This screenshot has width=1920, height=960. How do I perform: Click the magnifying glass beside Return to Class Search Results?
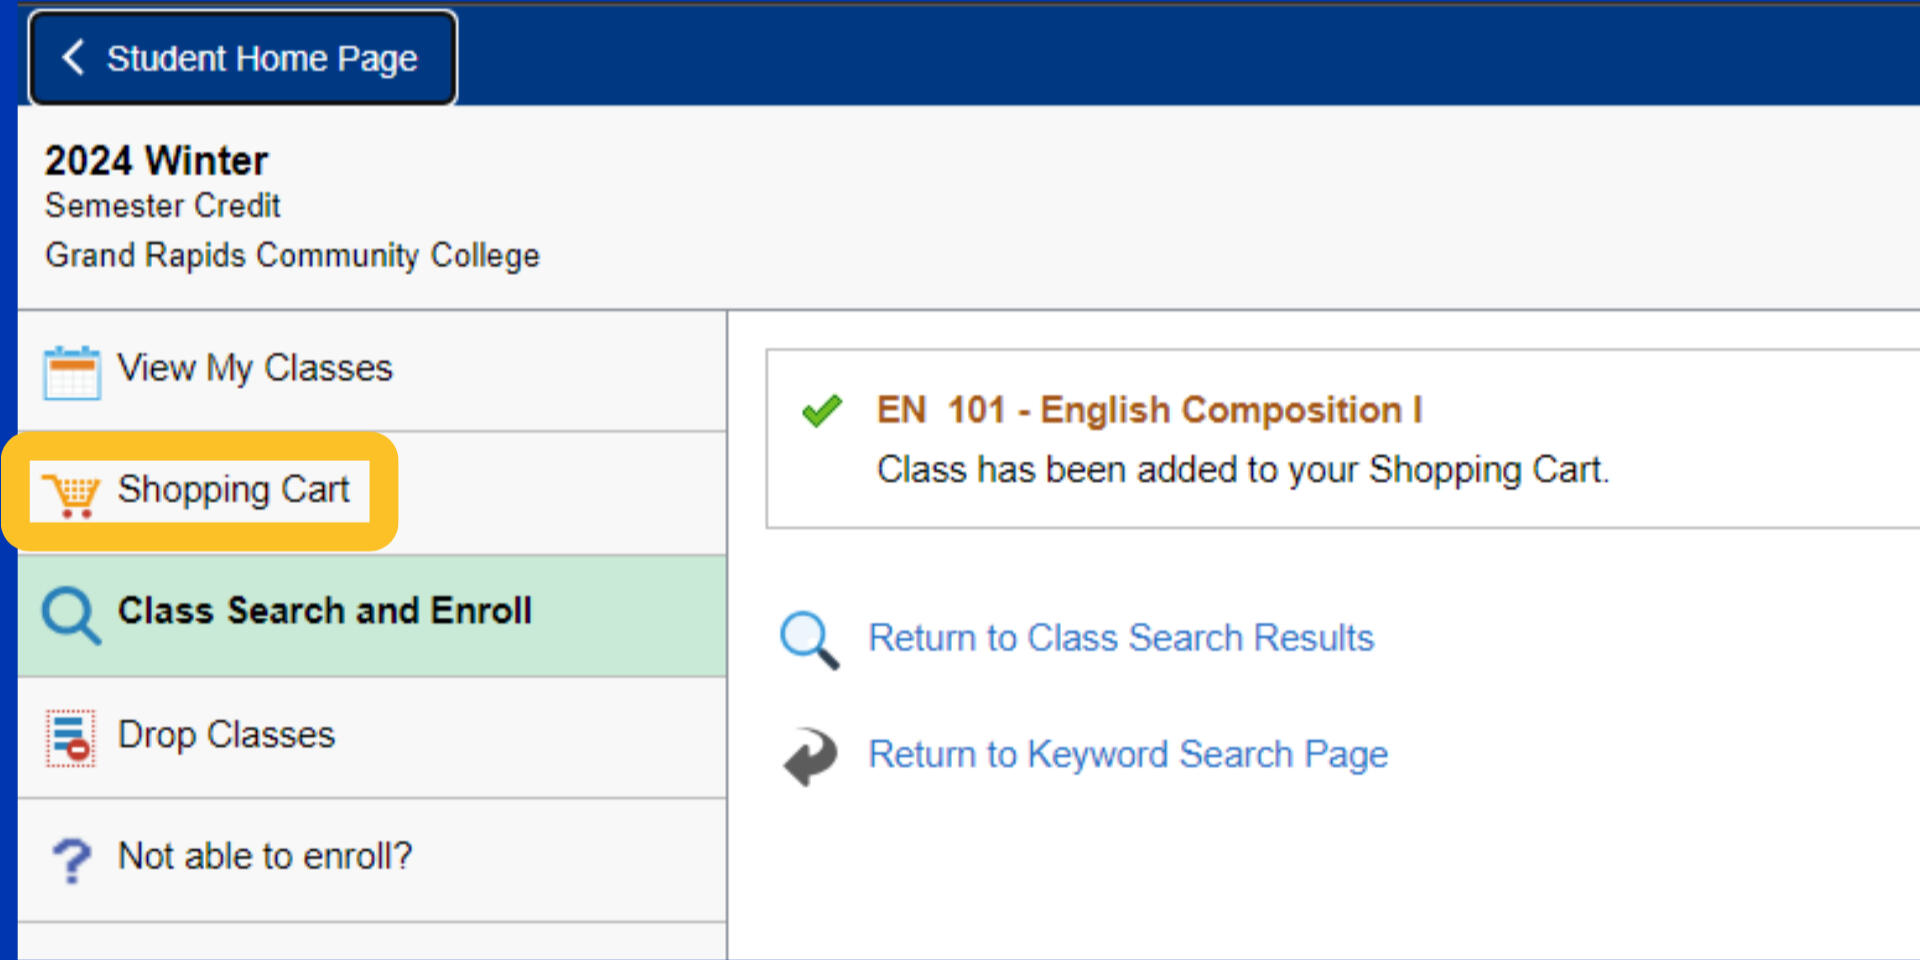click(x=809, y=640)
